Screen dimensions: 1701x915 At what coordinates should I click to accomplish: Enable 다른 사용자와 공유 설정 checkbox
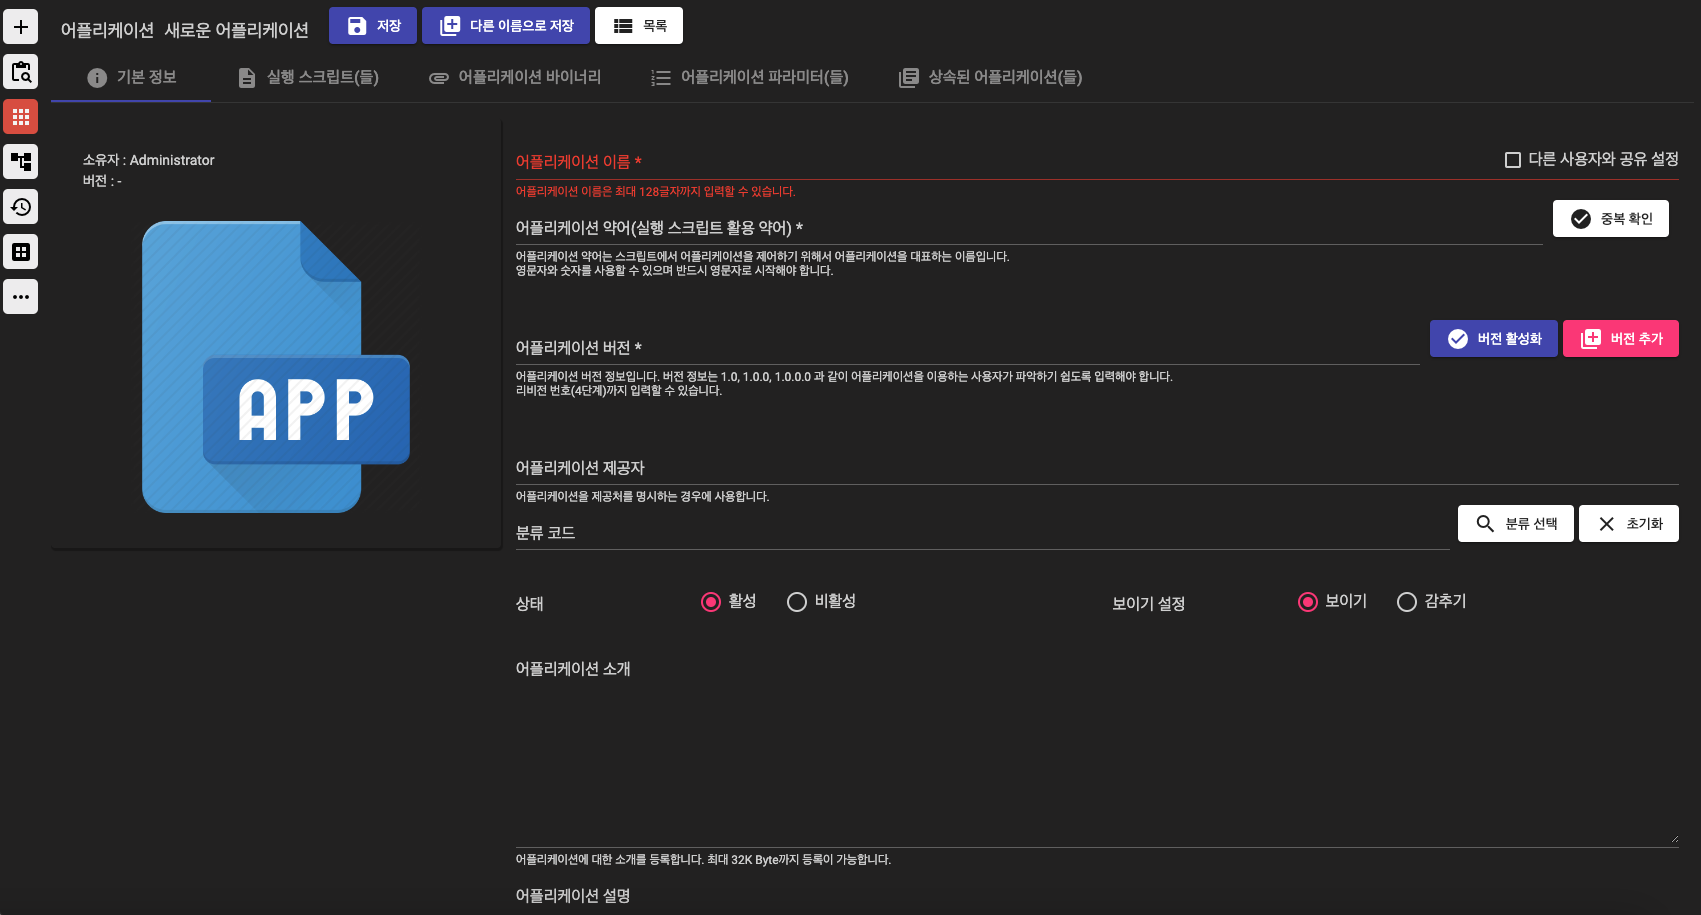coord(1511,159)
